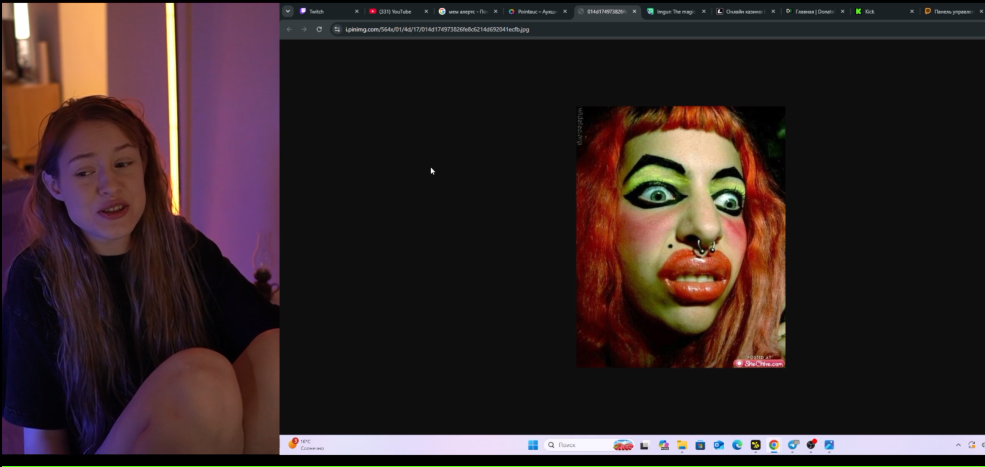Open Outlook from the taskbar
The image size is (985, 467).
pyautogui.click(x=719, y=445)
